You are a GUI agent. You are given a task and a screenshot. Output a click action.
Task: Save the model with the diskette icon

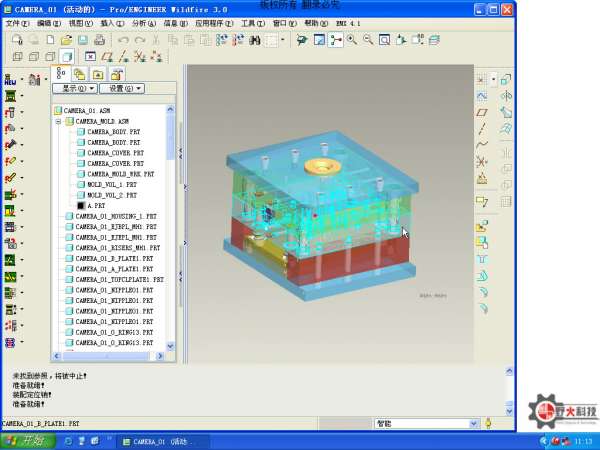pyautogui.click(x=83, y=40)
